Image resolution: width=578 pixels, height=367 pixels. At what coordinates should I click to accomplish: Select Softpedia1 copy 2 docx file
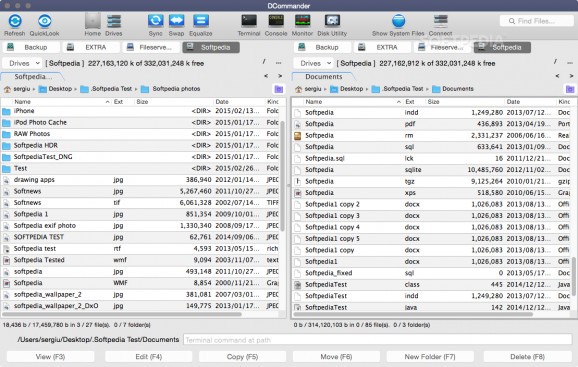pos(432,204)
